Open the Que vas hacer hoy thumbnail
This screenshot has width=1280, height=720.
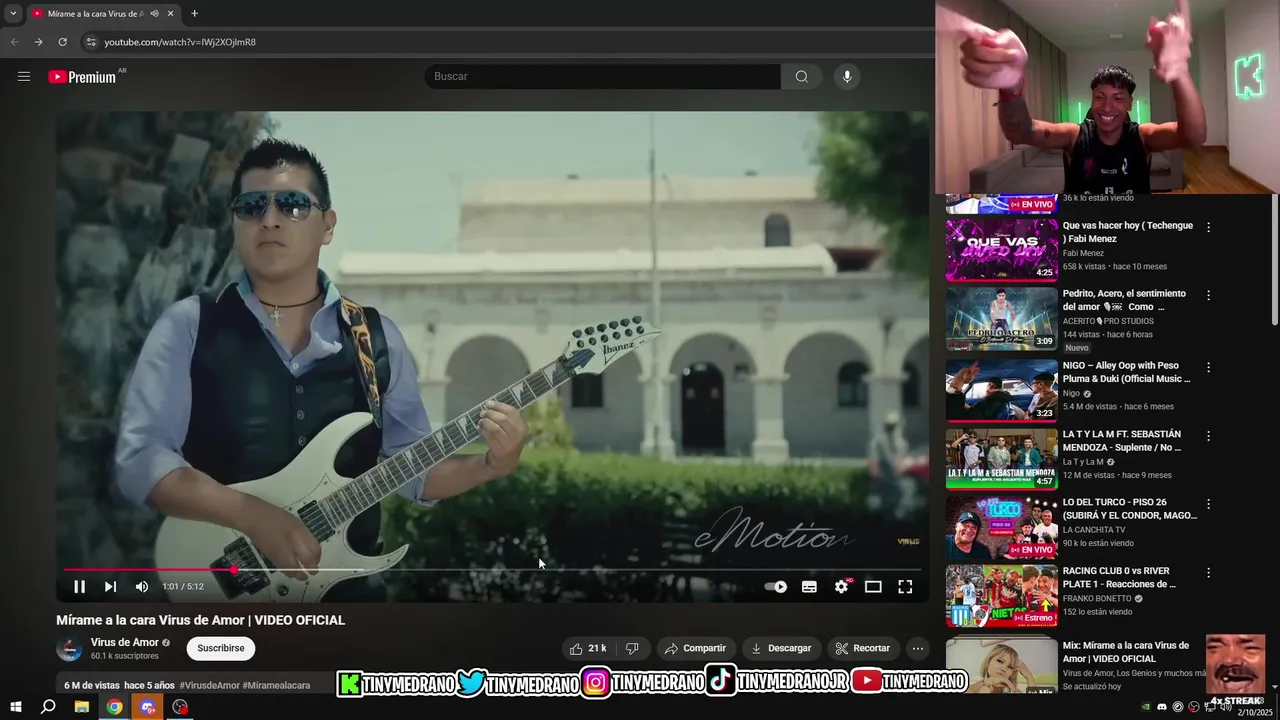pyautogui.click(x=1001, y=250)
